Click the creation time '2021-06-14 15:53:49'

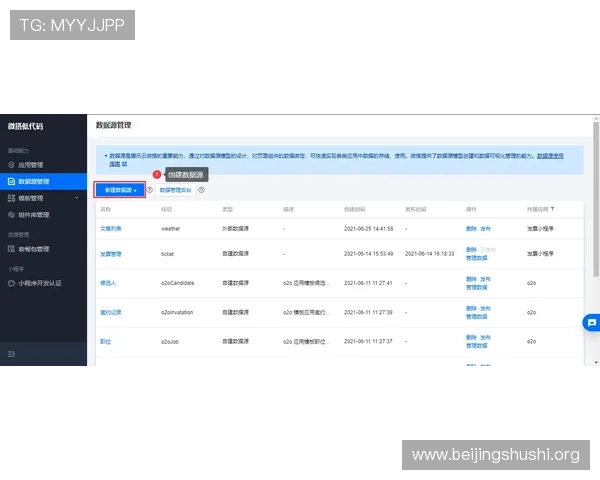[x=368, y=254]
